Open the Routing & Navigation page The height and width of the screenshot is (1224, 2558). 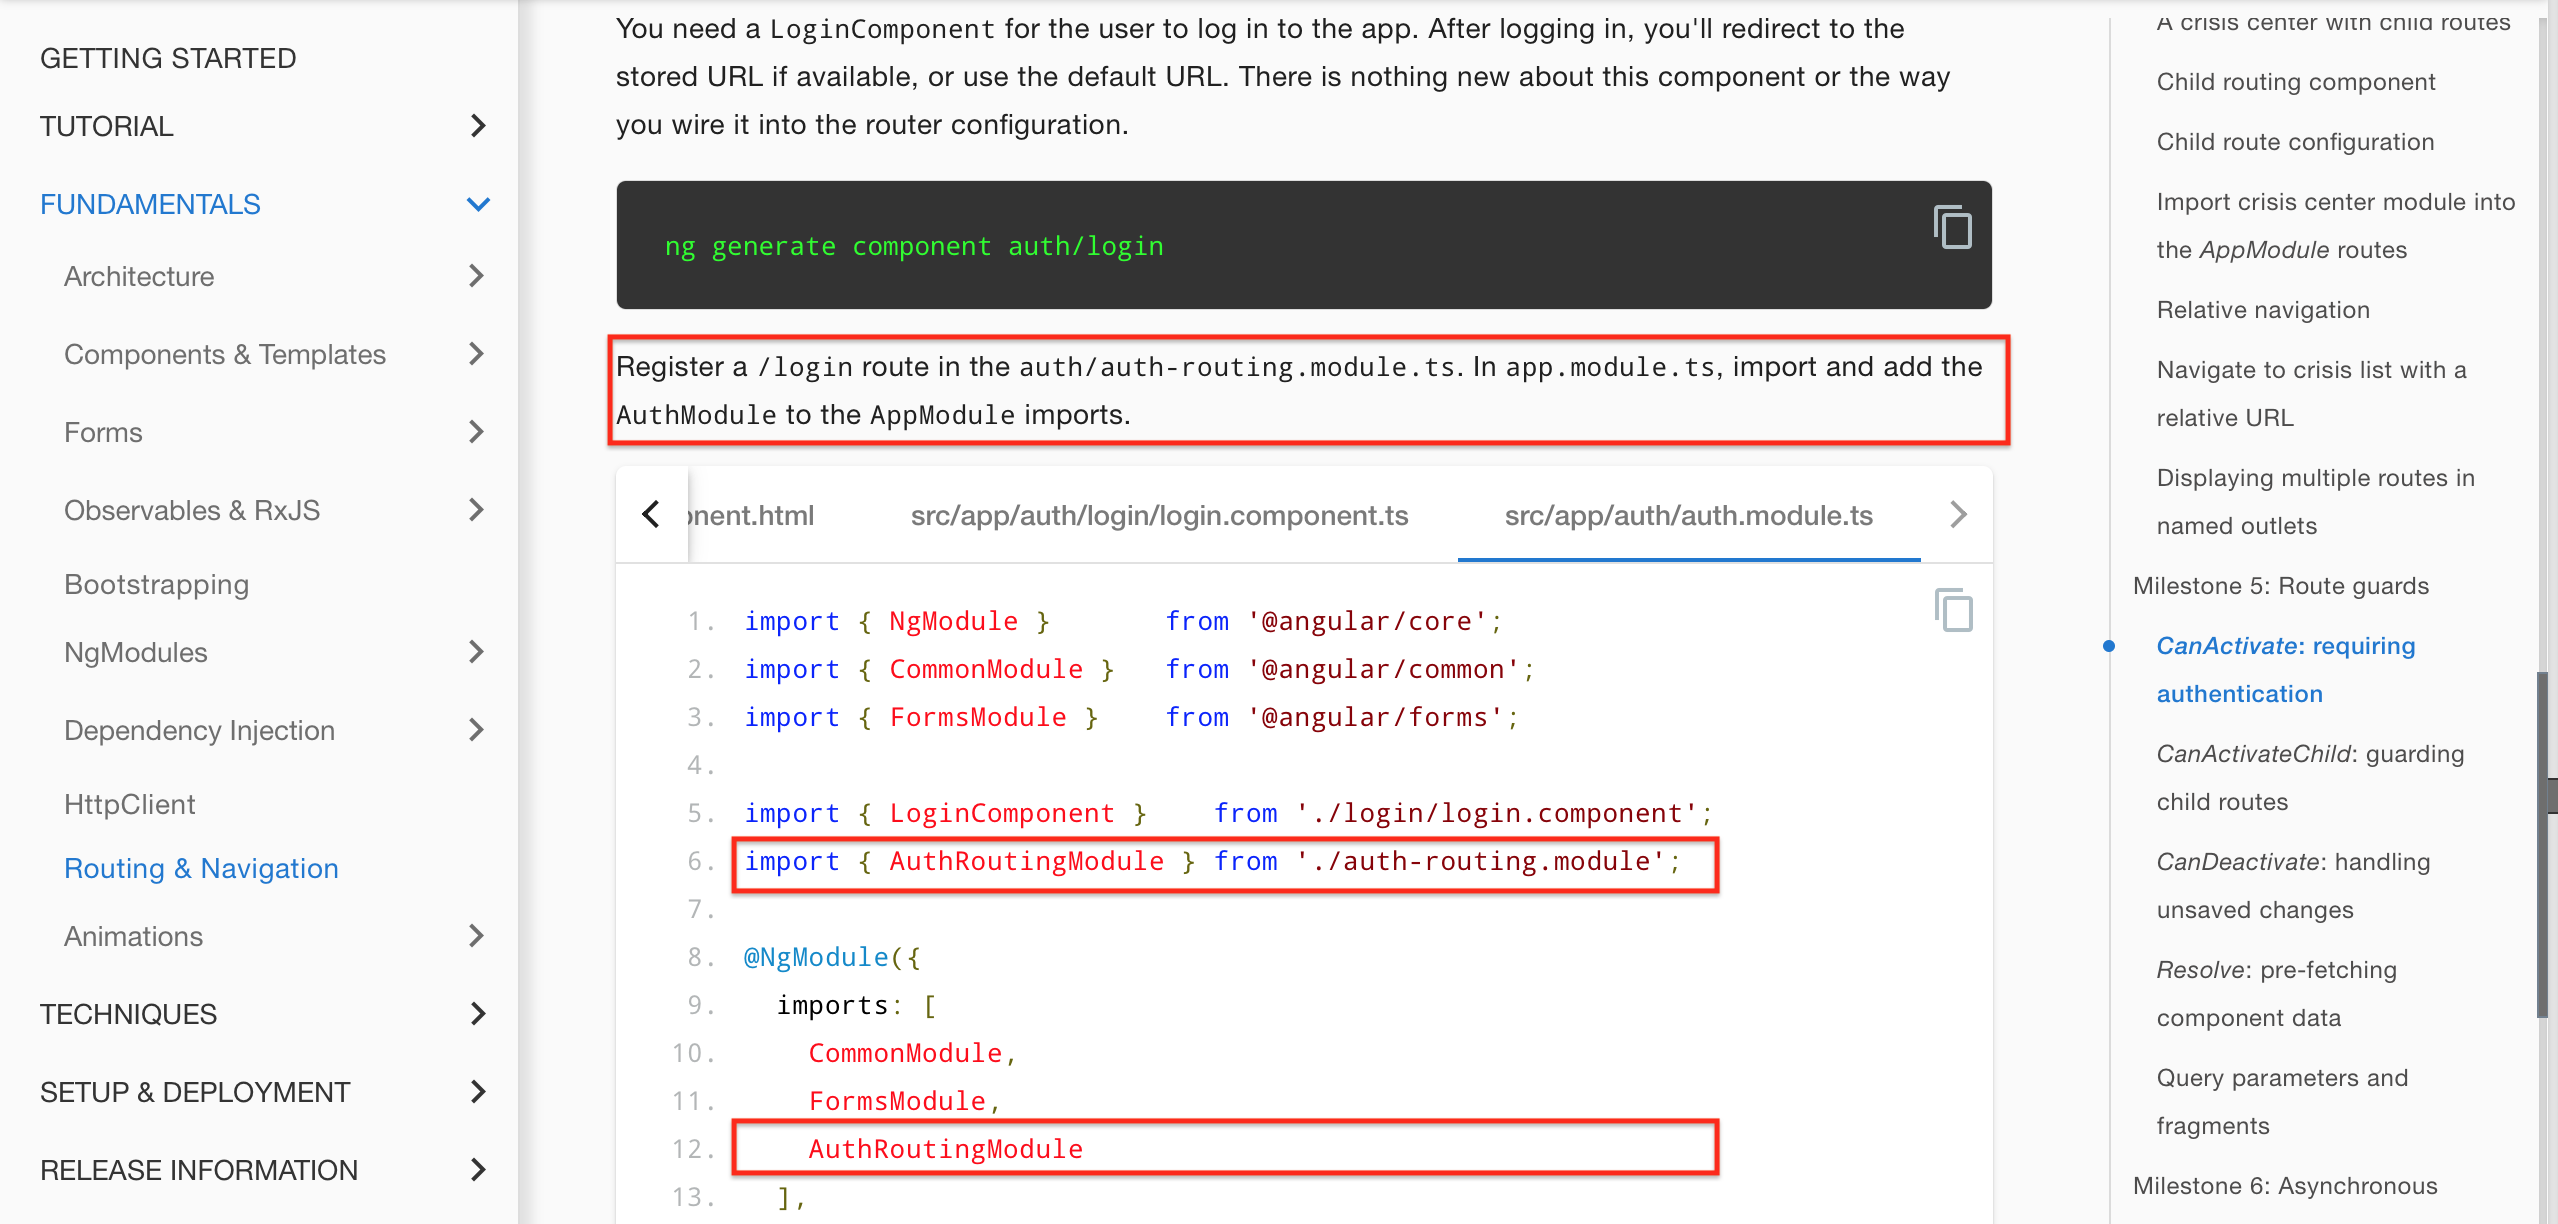click(x=201, y=868)
